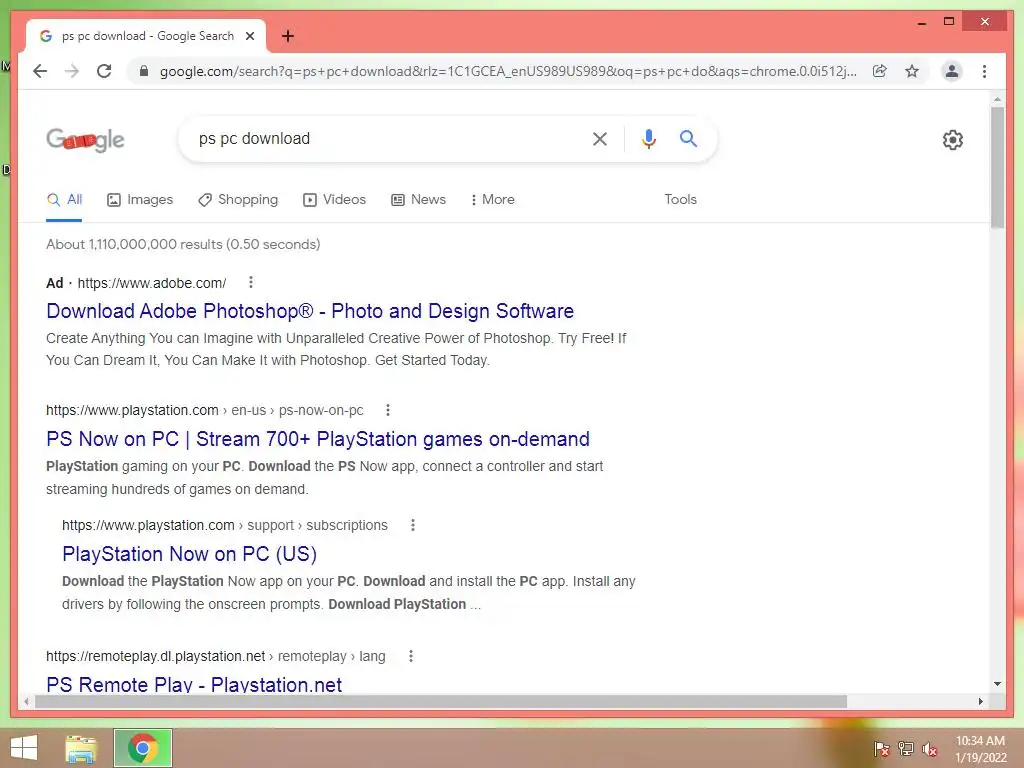Open the Chrome profile avatar
This screenshot has width=1024, height=768.
click(952, 71)
